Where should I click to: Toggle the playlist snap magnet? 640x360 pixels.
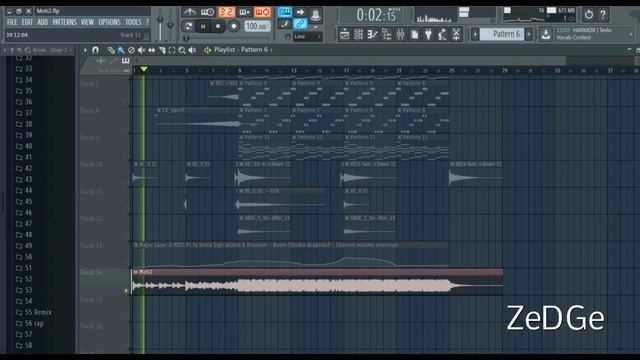96,50
